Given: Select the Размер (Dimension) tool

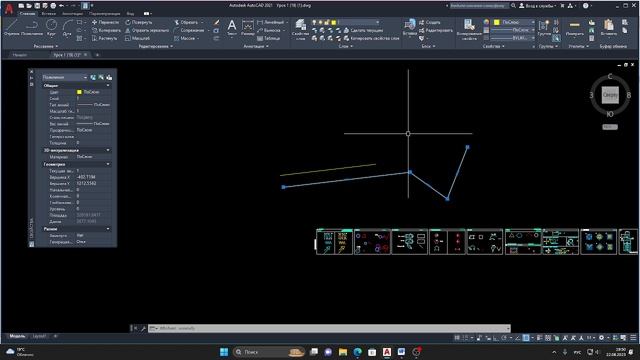Looking at the screenshot, I should click(247, 28).
